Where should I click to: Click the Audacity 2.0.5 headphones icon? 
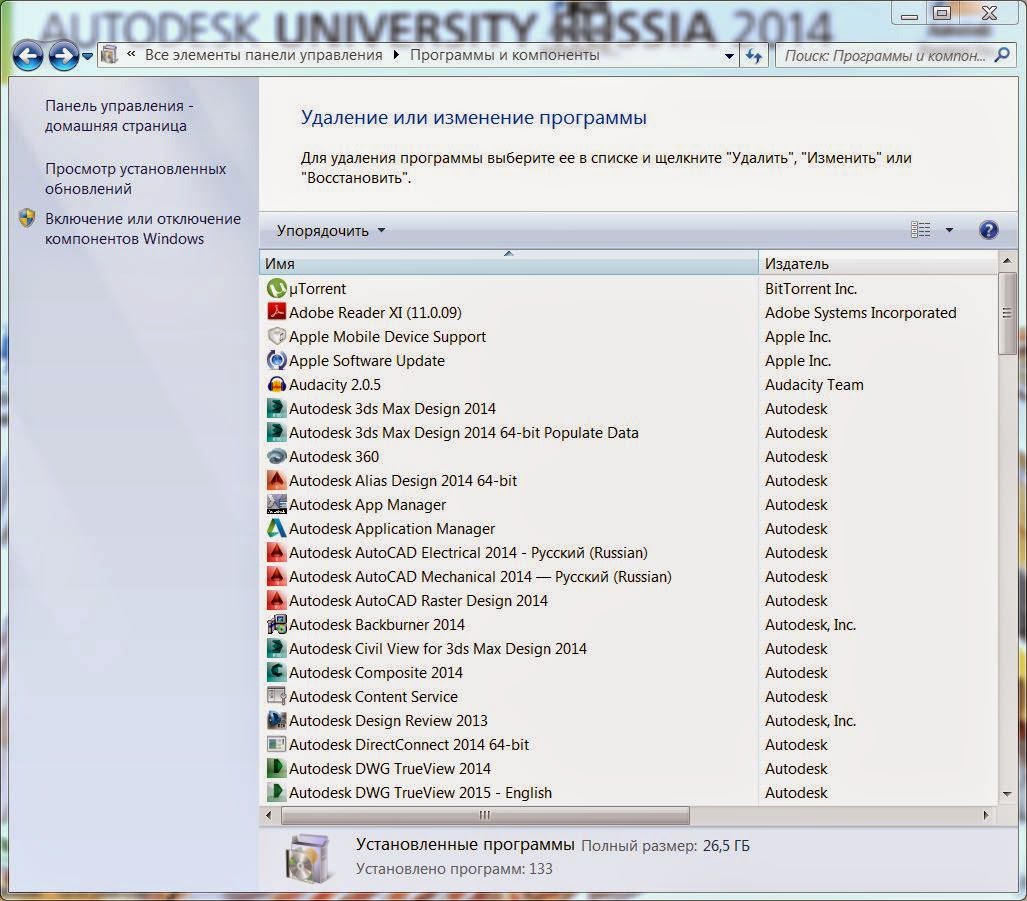276,384
